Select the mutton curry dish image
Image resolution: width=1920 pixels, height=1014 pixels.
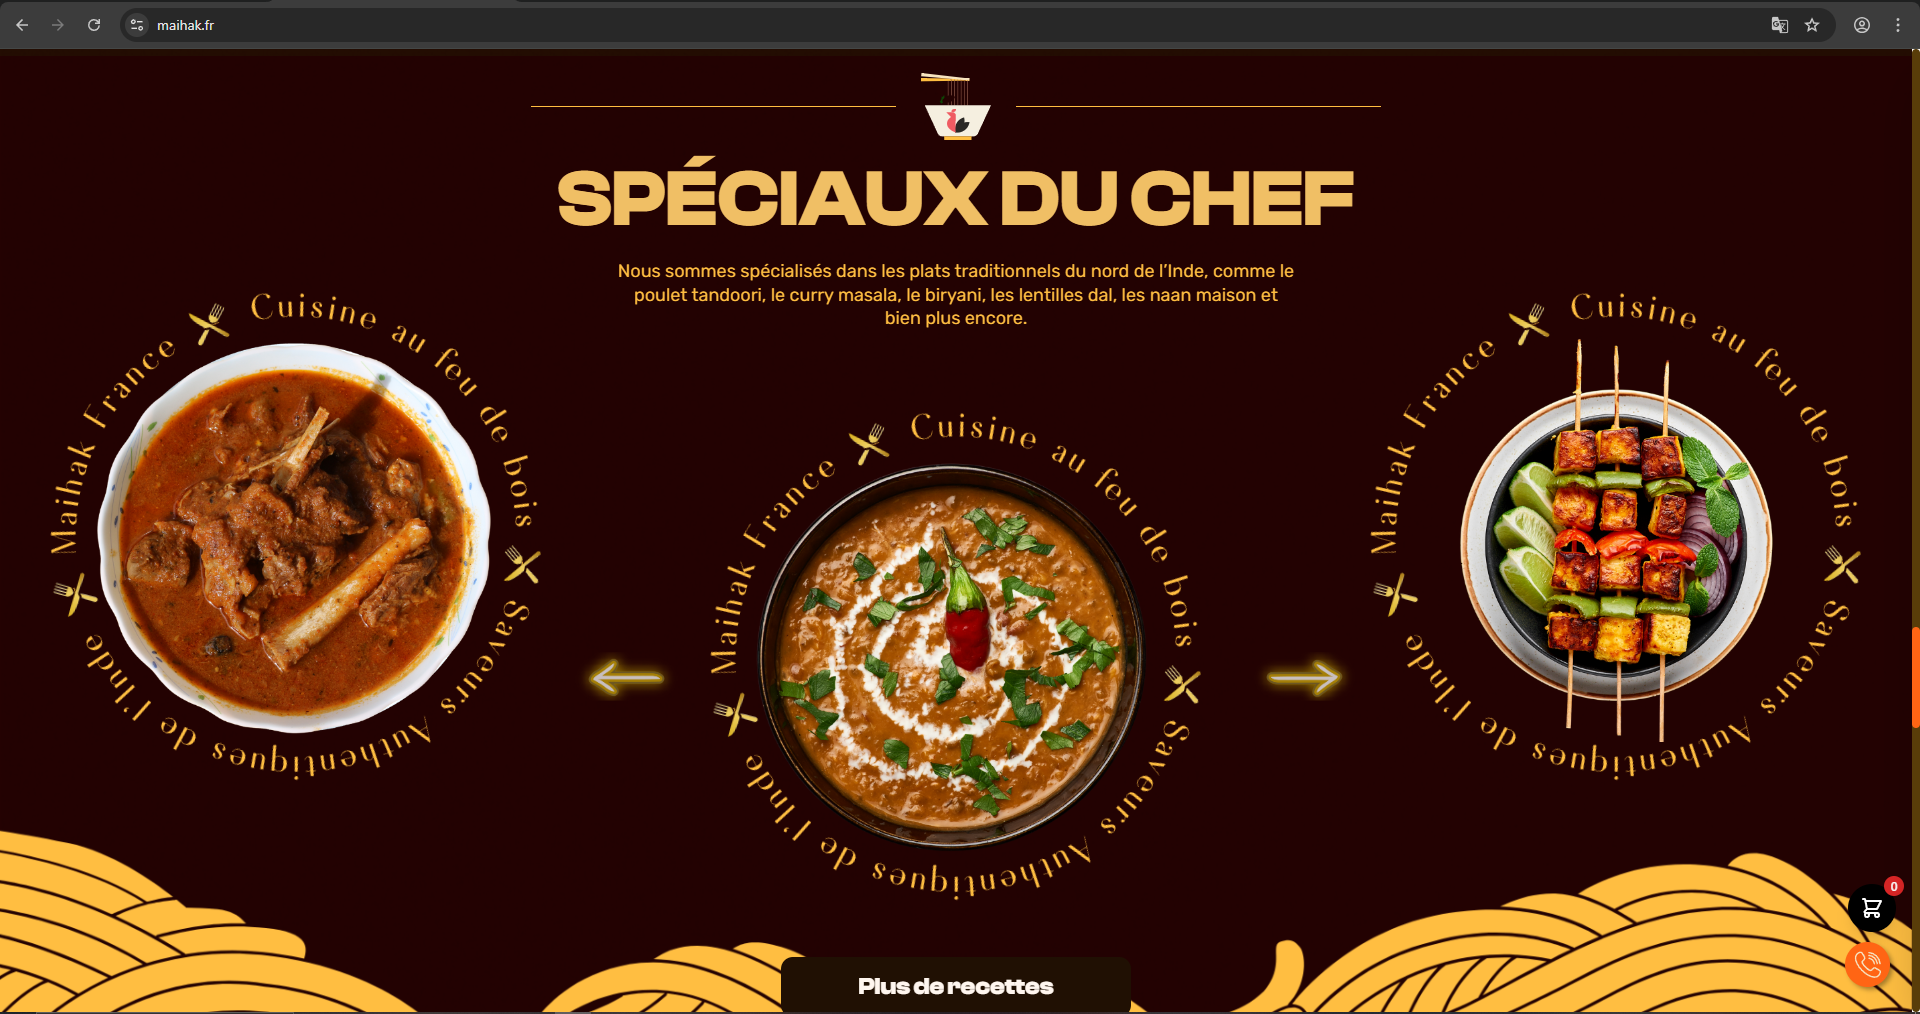tap(294, 538)
